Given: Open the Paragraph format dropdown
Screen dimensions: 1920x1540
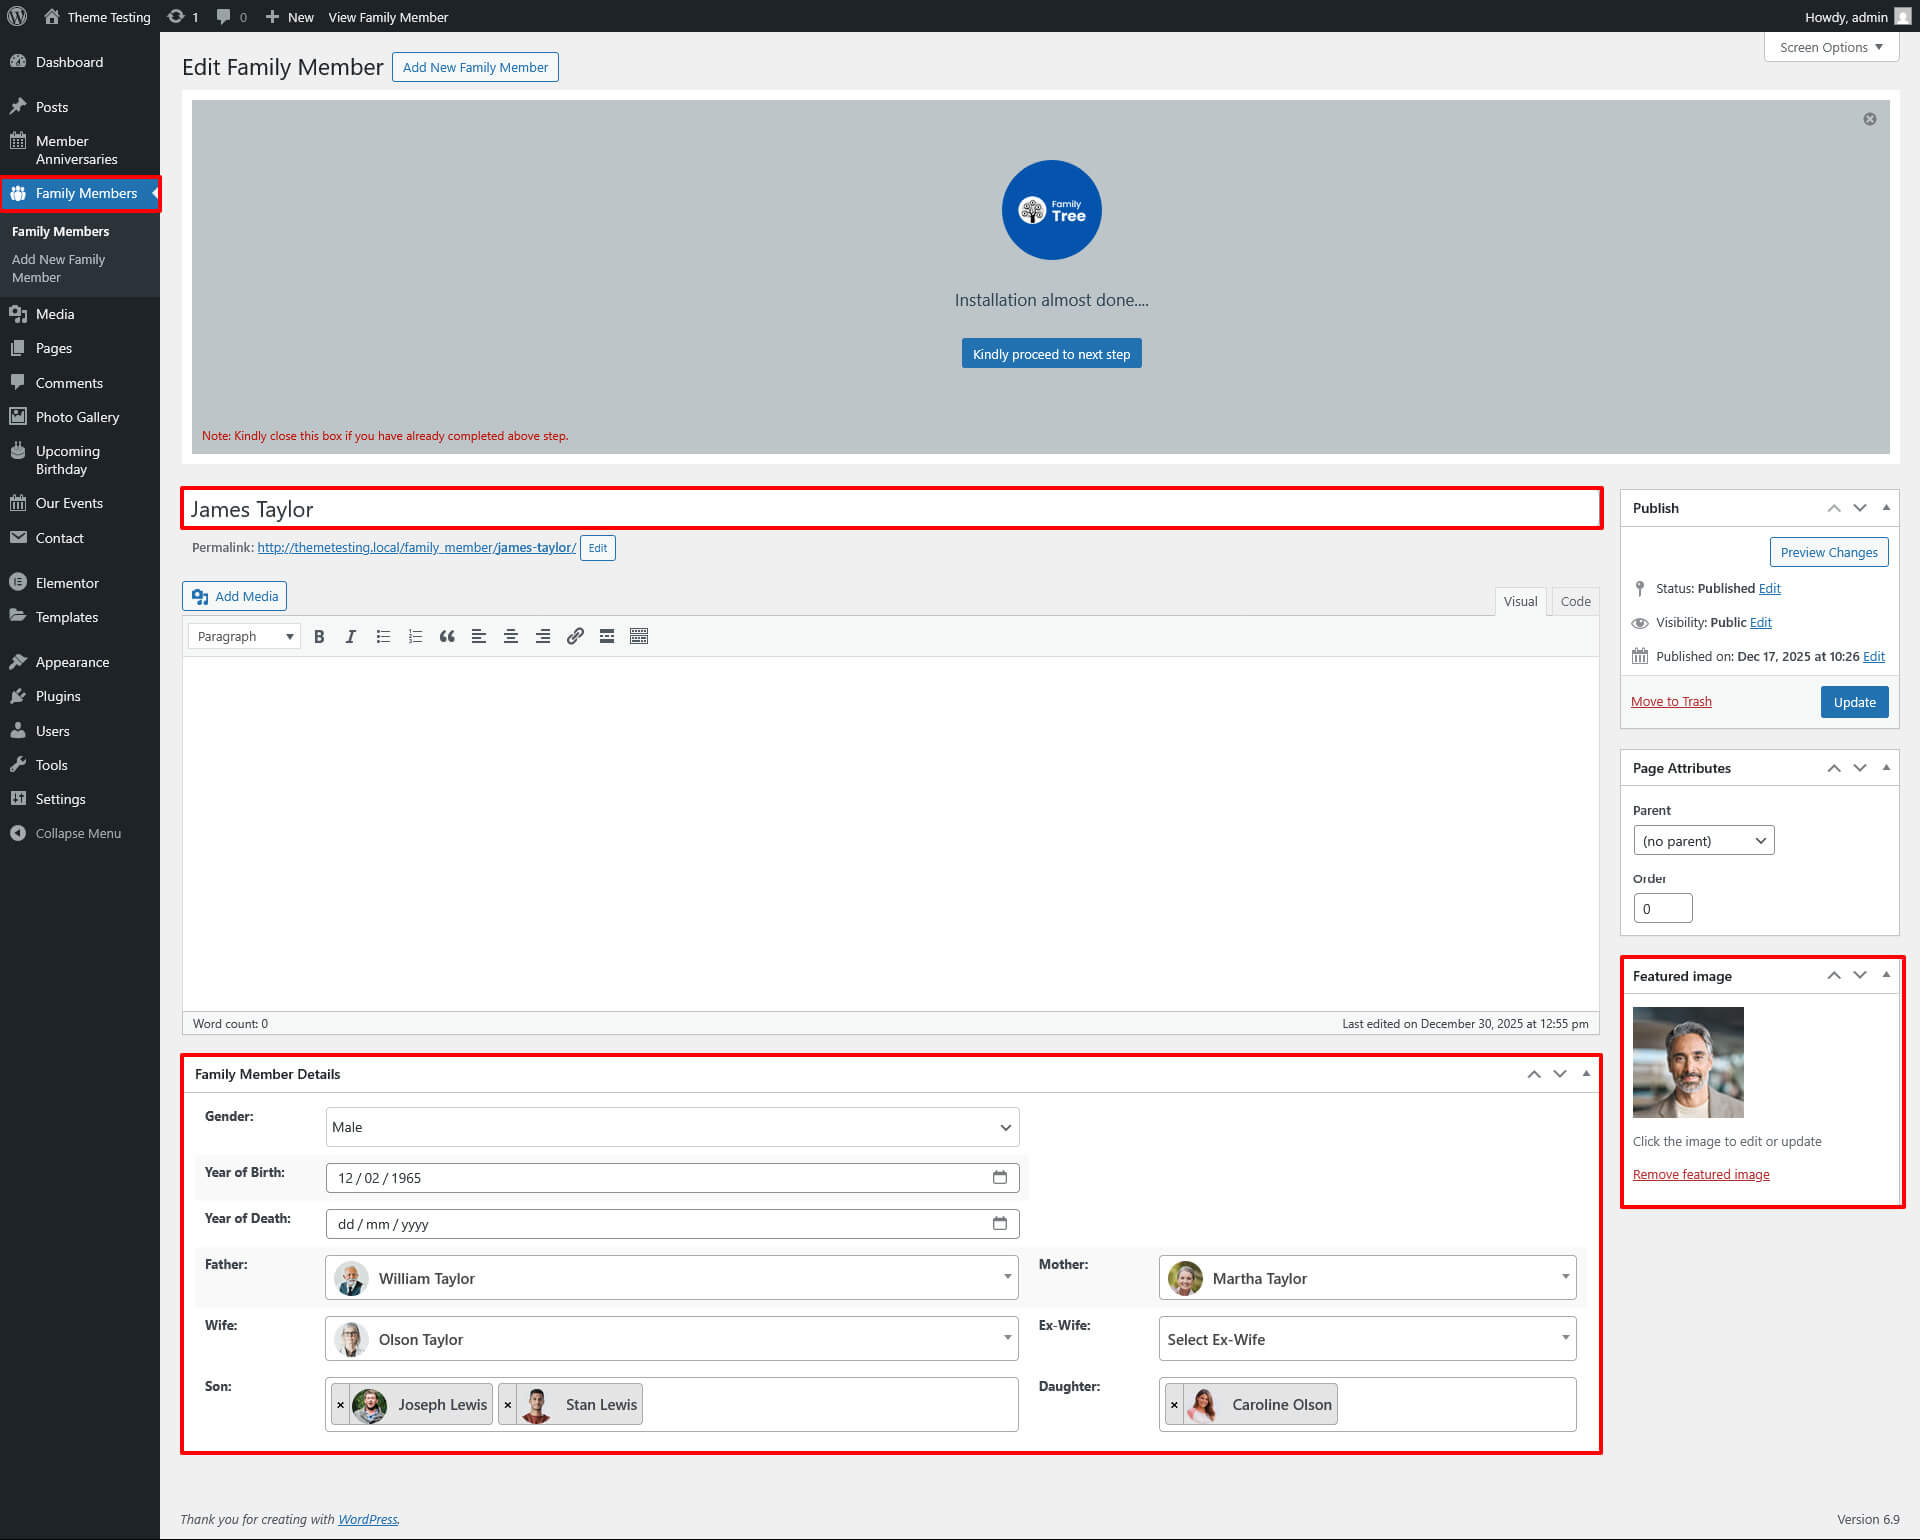Looking at the screenshot, I should (x=244, y=636).
